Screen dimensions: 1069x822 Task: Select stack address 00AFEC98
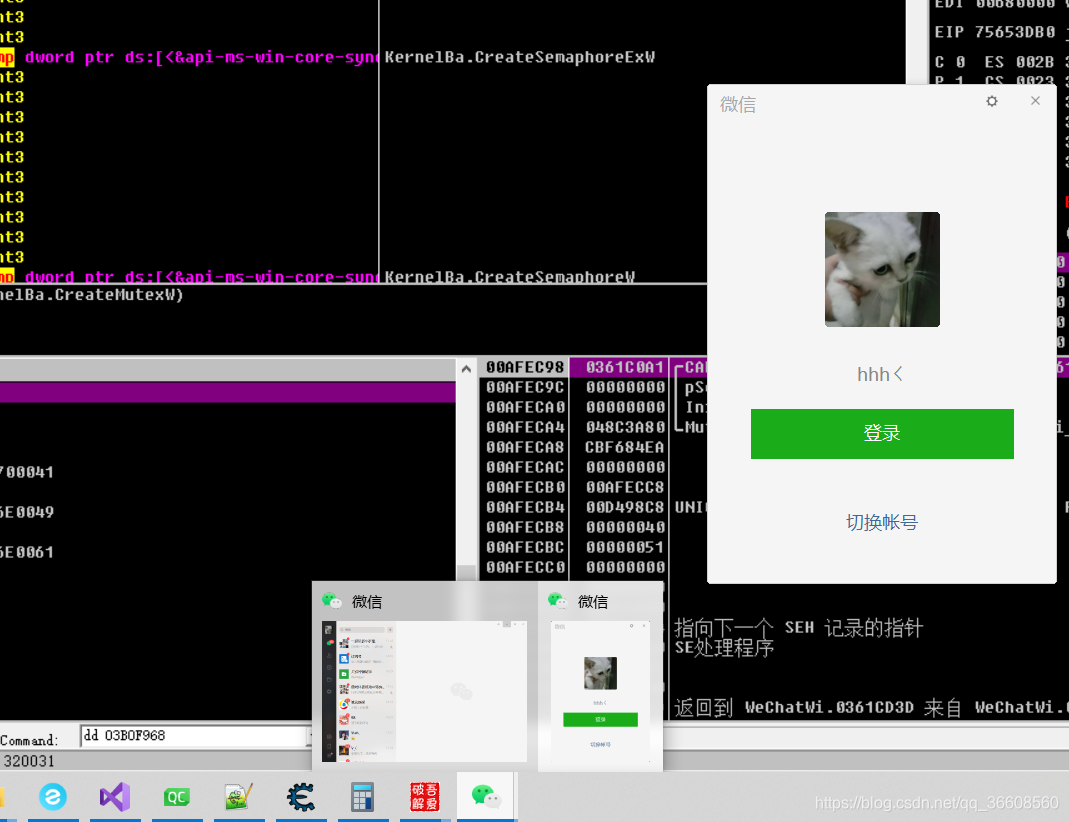tap(525, 367)
